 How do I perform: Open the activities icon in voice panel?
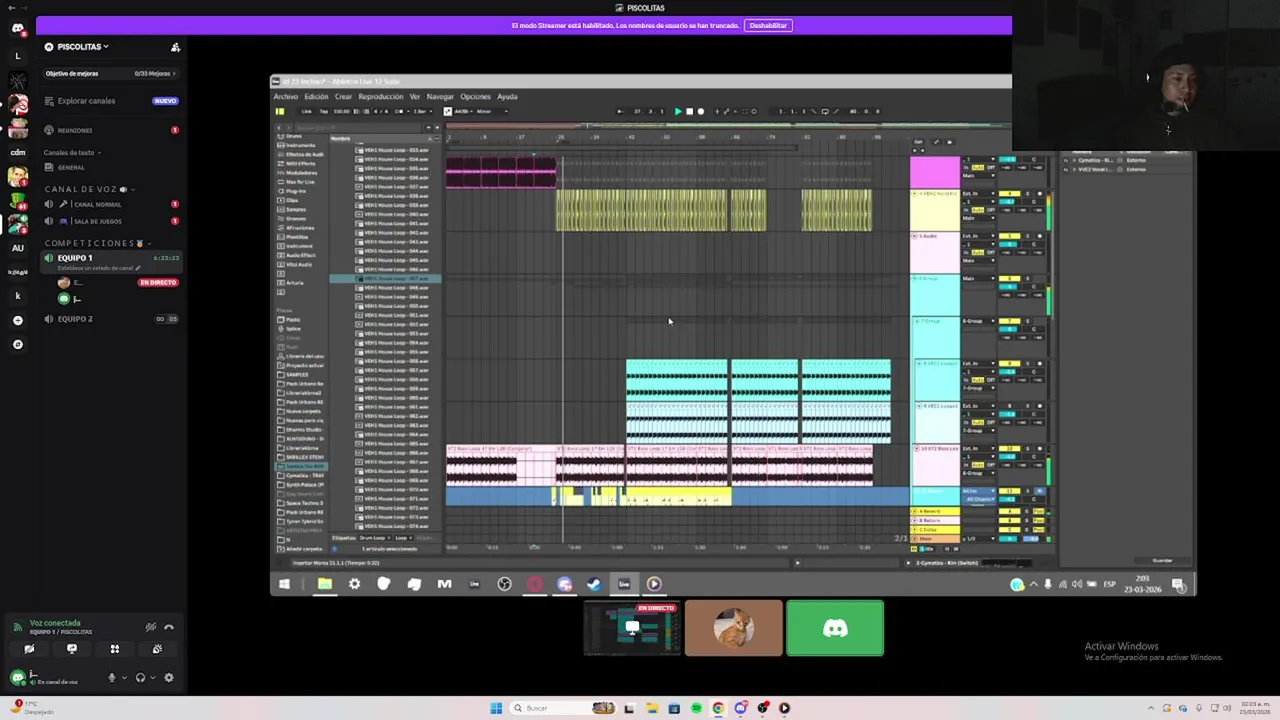coord(114,649)
